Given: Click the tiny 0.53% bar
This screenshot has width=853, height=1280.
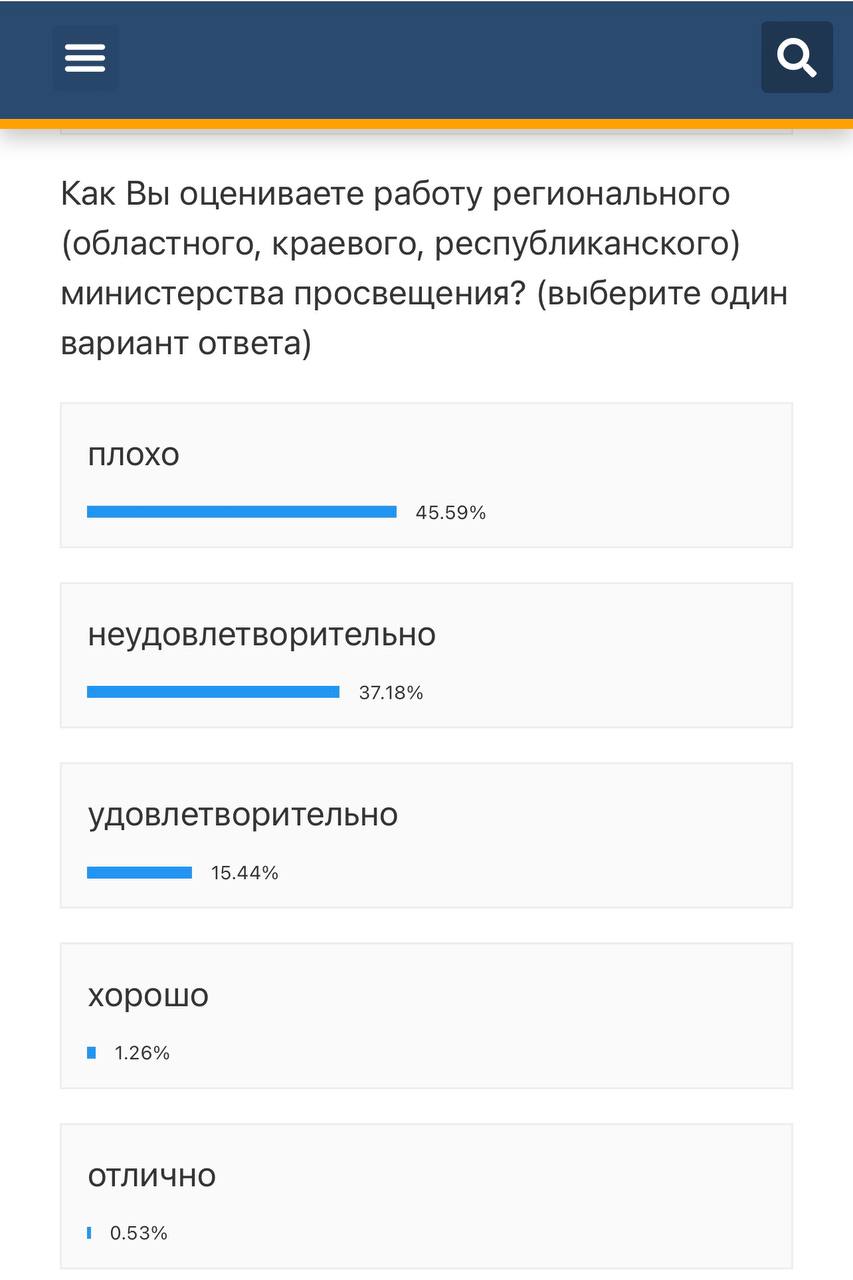Looking at the screenshot, I should [x=89, y=1232].
